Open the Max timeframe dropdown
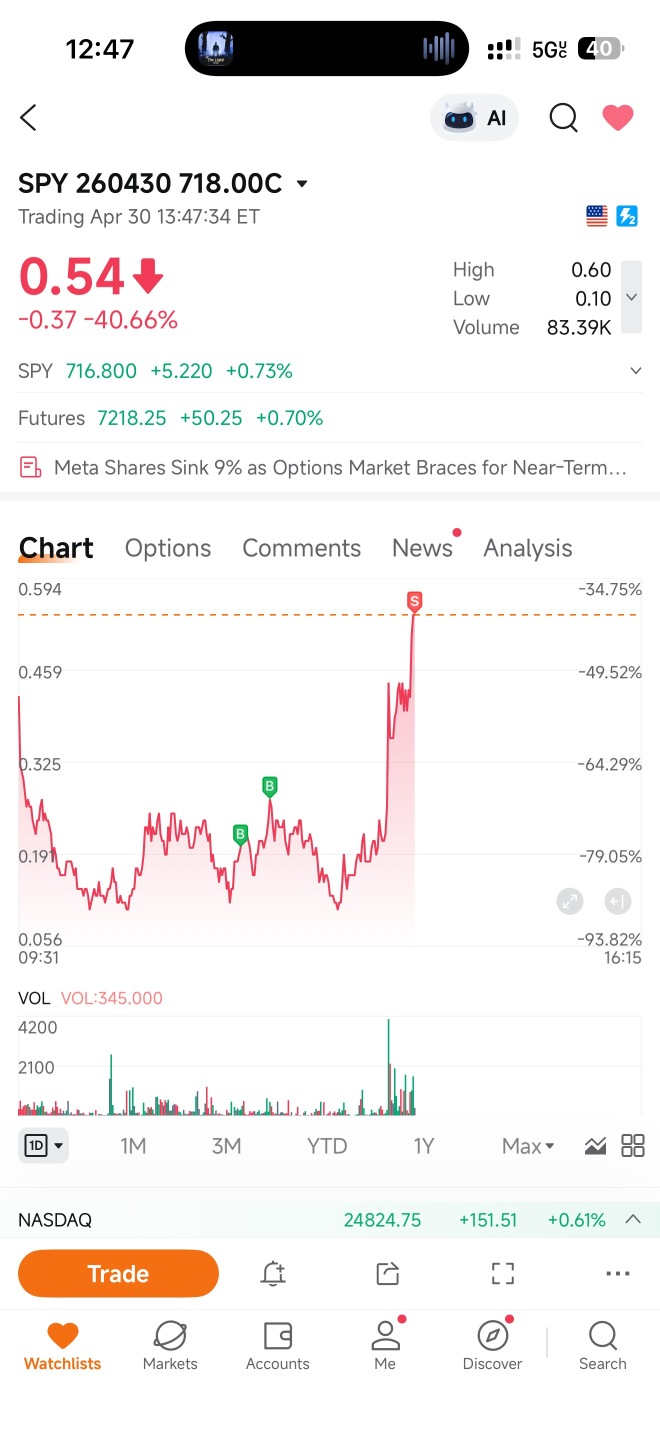Screen dimensions: 660x1434 [528, 1146]
